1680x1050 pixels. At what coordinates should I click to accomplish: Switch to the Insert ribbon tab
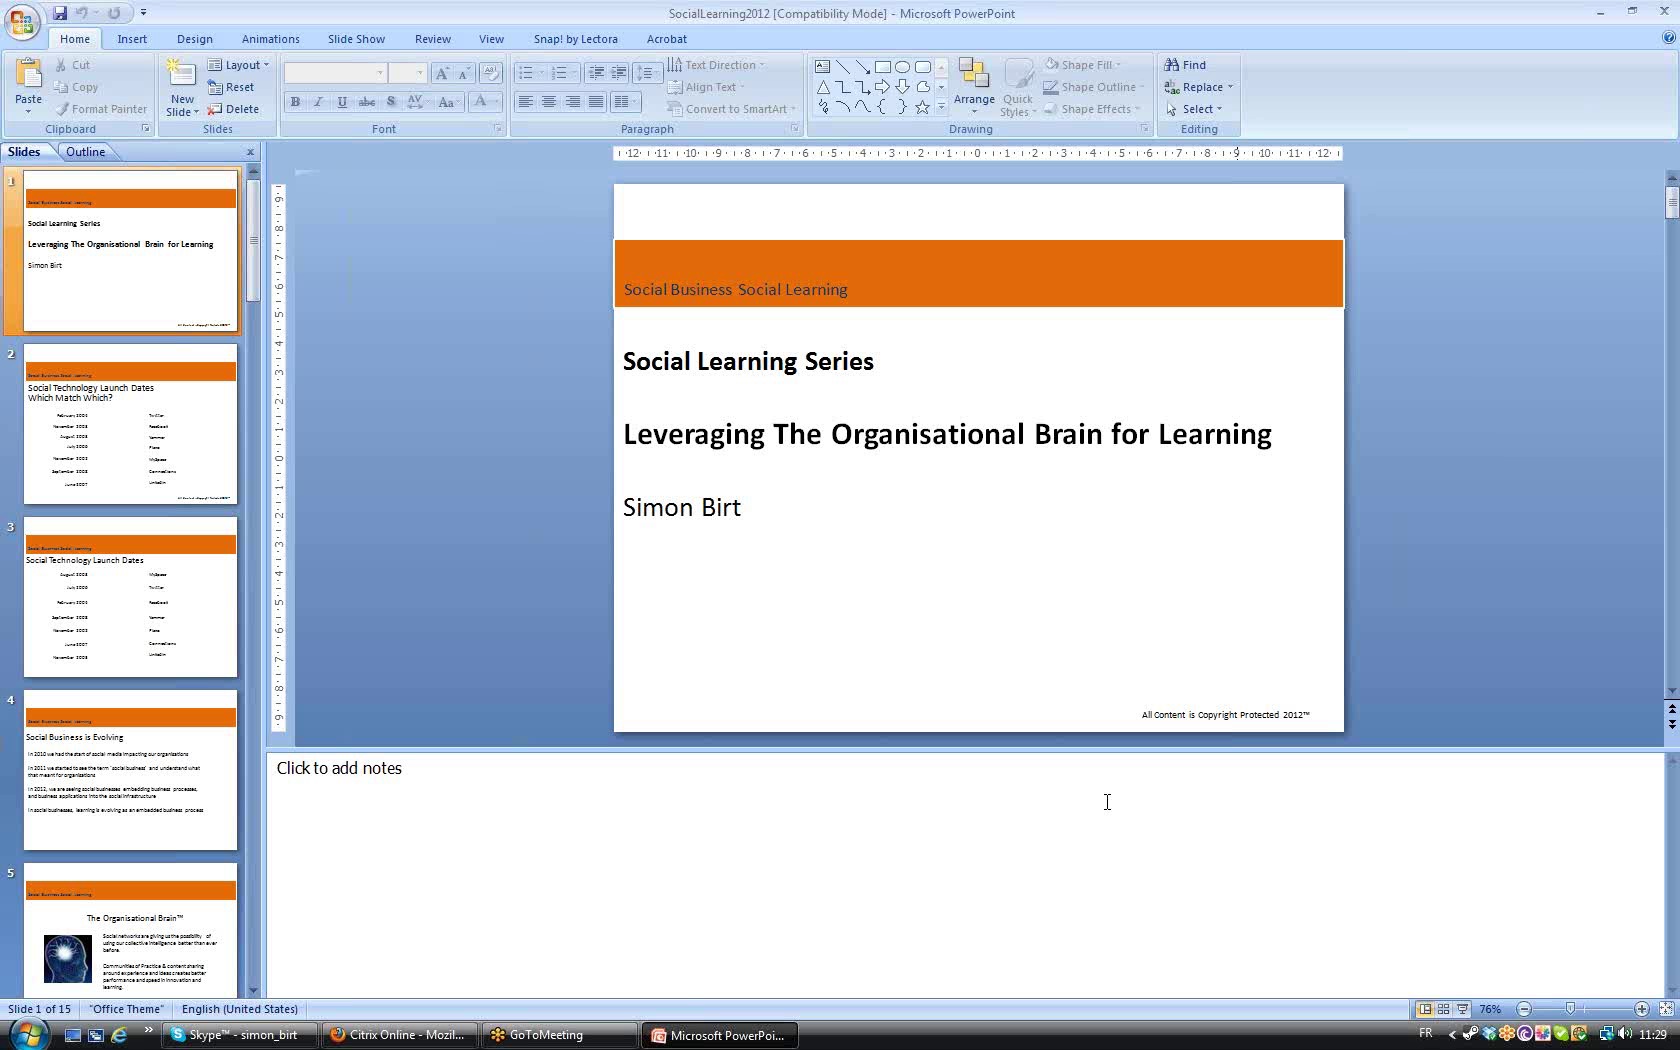(132, 39)
